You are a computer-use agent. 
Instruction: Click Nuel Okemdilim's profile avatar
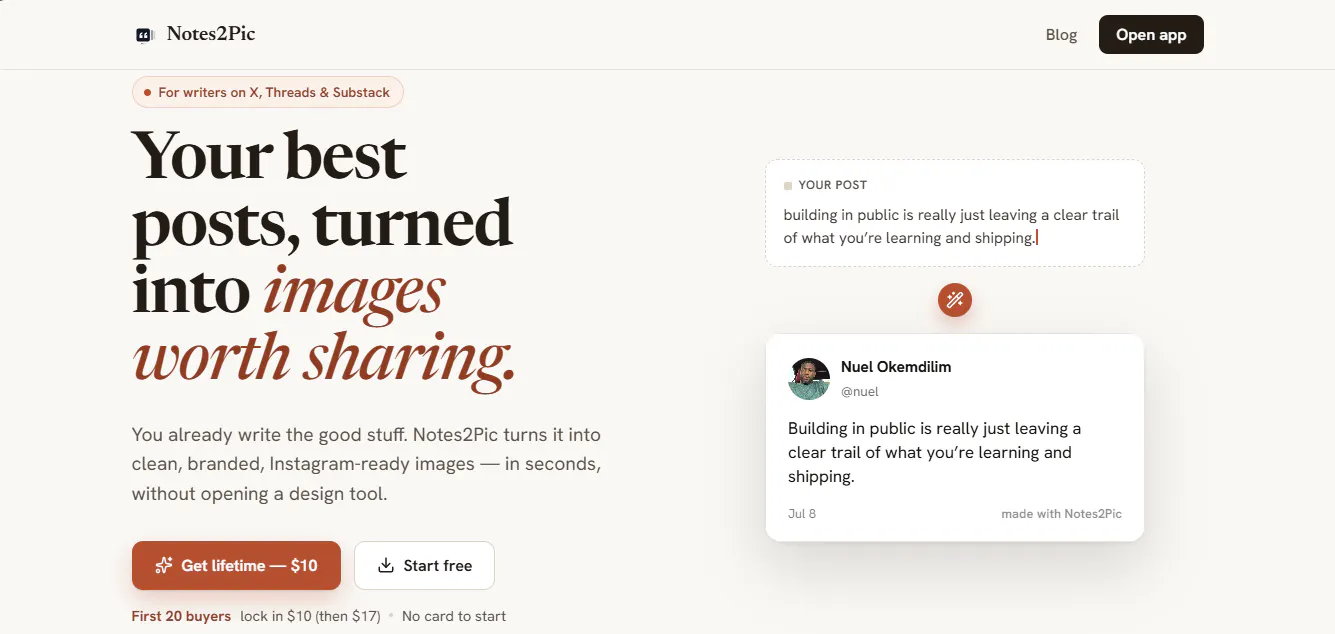point(809,378)
